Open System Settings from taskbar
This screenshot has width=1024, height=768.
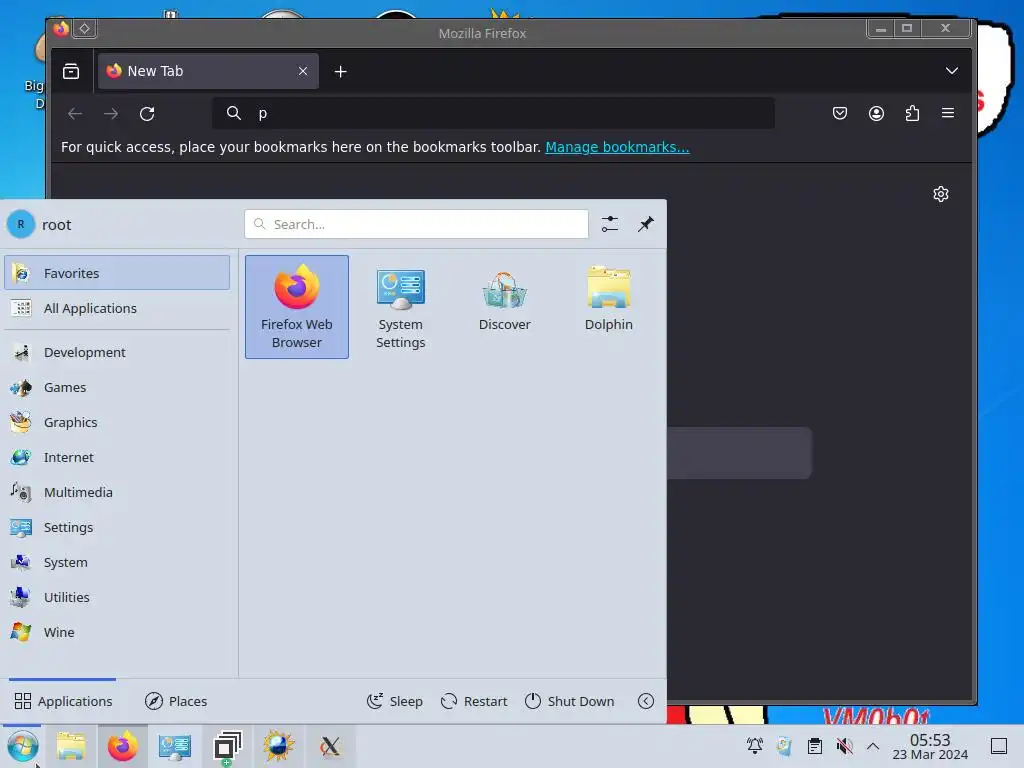[x=174, y=746]
